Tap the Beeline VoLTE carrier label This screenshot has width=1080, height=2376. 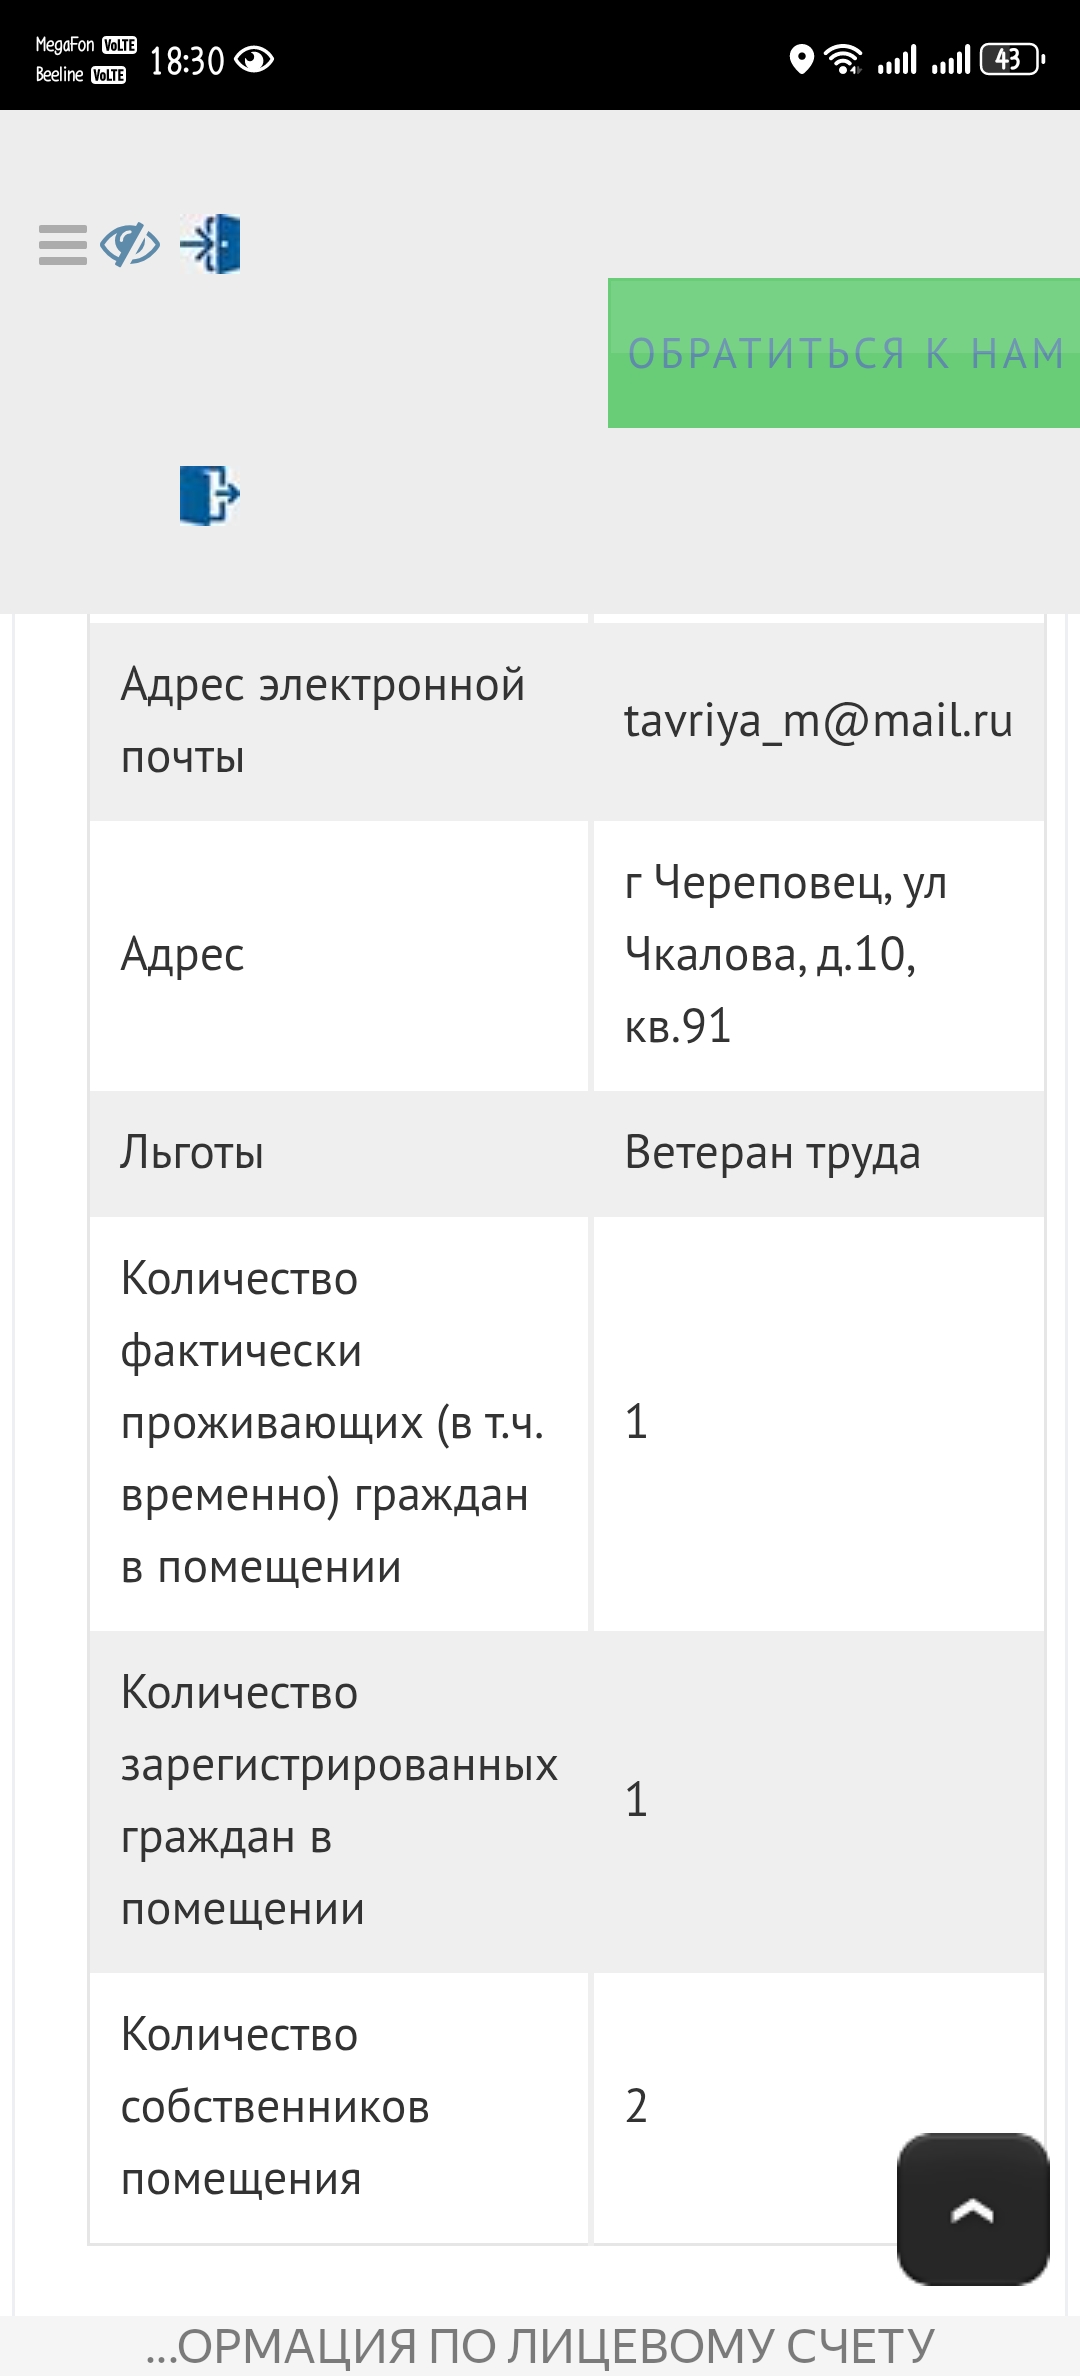[x=80, y=75]
